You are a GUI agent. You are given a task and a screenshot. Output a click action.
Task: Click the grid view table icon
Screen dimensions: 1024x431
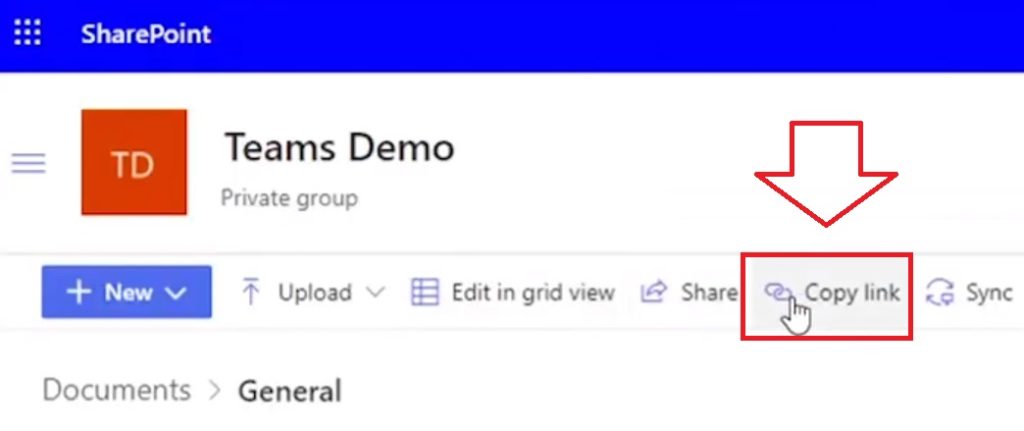pos(424,292)
